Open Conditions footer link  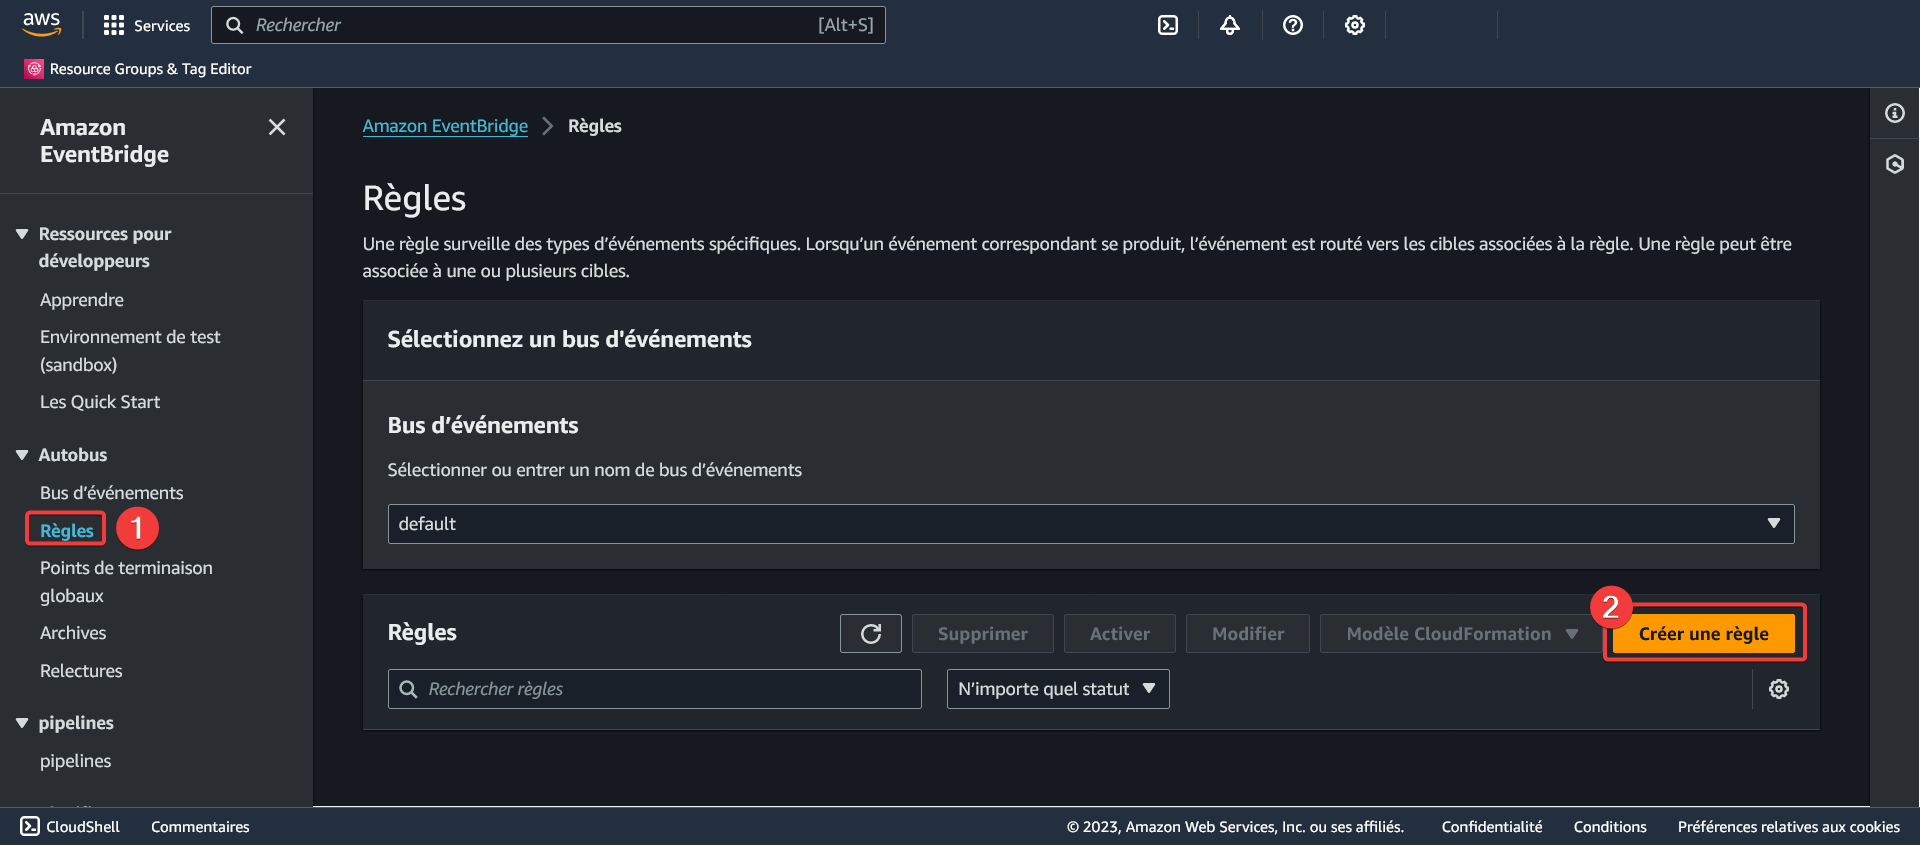(x=1610, y=827)
